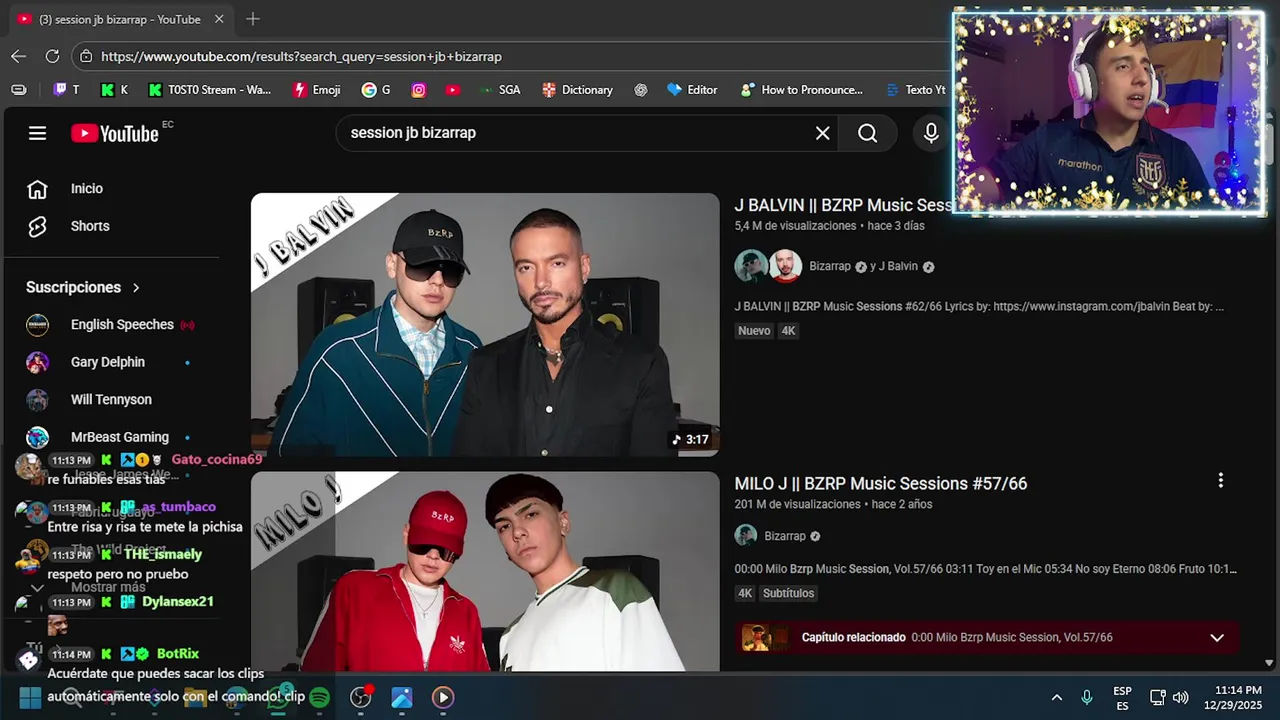Screen dimensions: 1280x720
Task: Click the magnifier search button
Action: (868, 133)
